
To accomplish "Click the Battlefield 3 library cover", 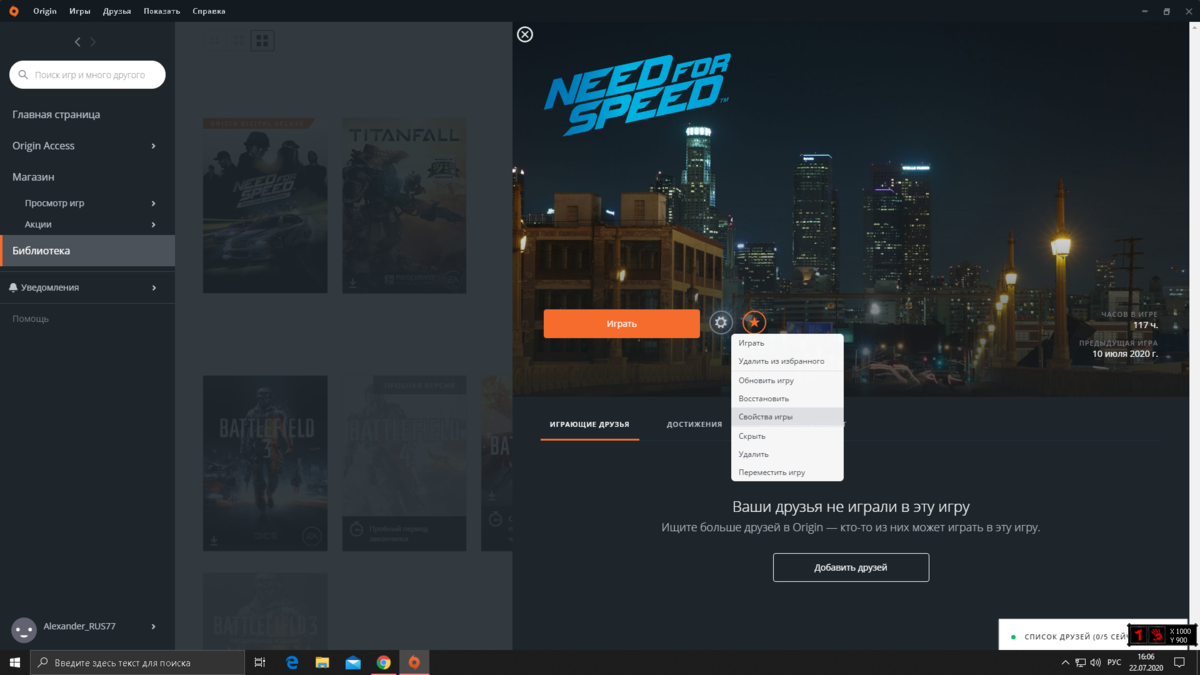I will click(x=265, y=463).
